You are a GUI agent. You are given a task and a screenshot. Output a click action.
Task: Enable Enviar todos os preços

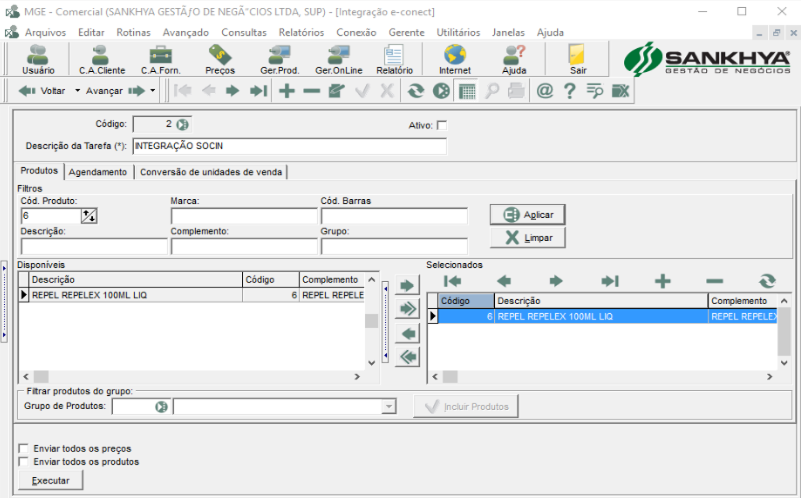(23, 448)
